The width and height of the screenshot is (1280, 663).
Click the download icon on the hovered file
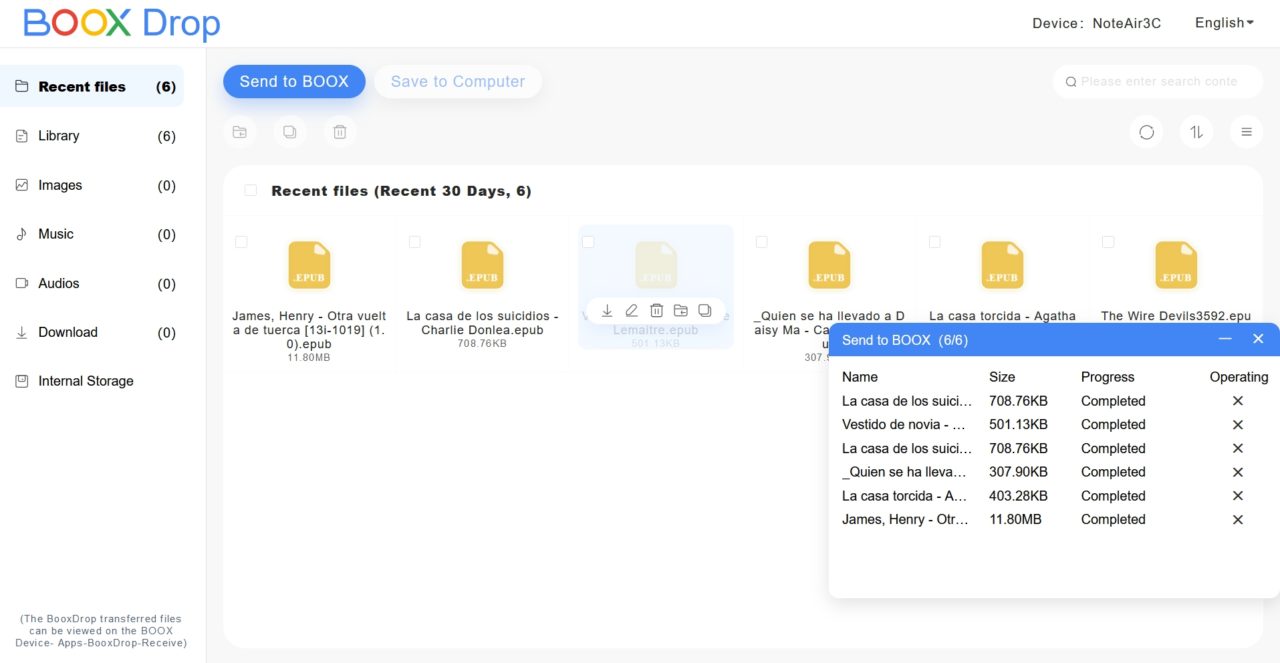tap(607, 311)
